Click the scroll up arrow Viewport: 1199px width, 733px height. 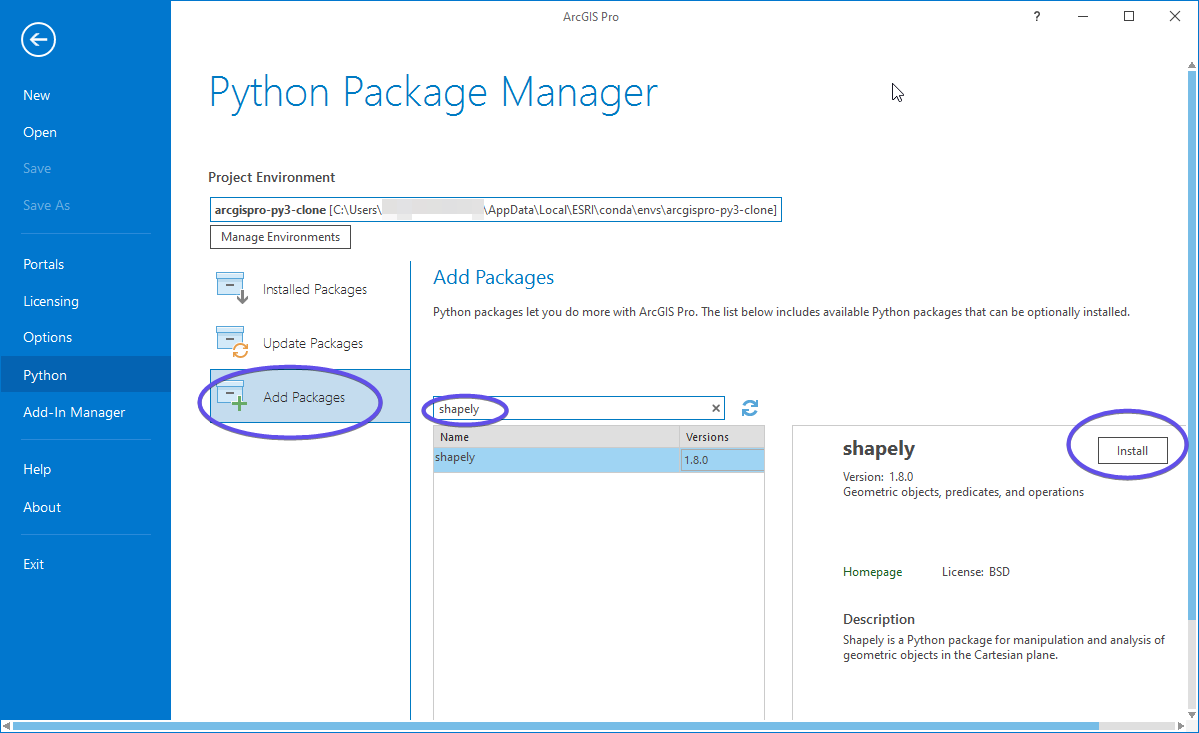[x=1191, y=65]
